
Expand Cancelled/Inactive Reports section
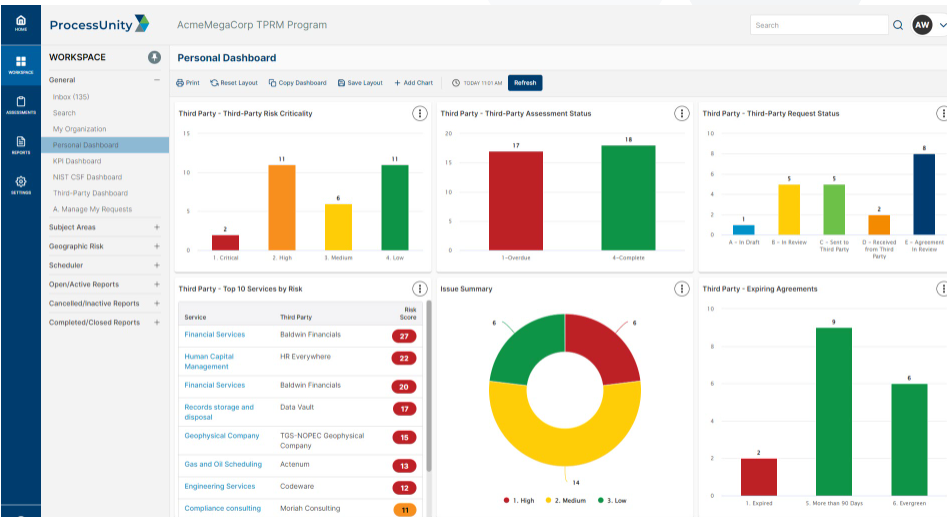157,303
